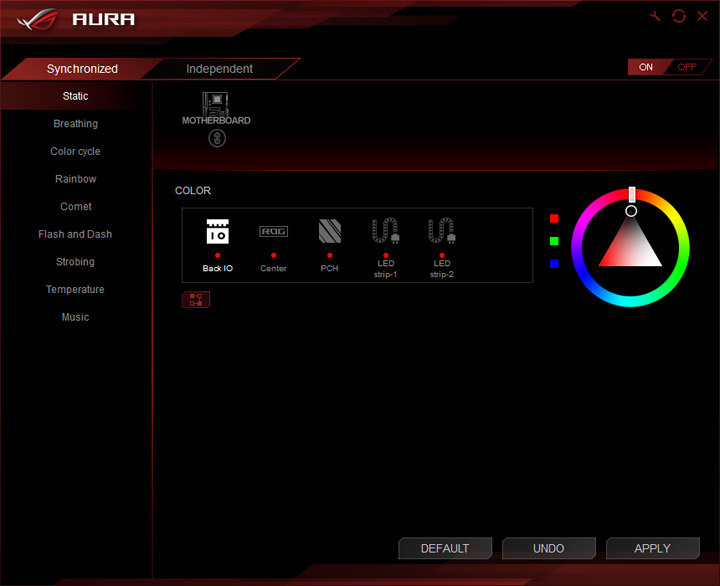720x586 pixels.
Task: Choose the Color cycle effect
Action: tap(75, 151)
